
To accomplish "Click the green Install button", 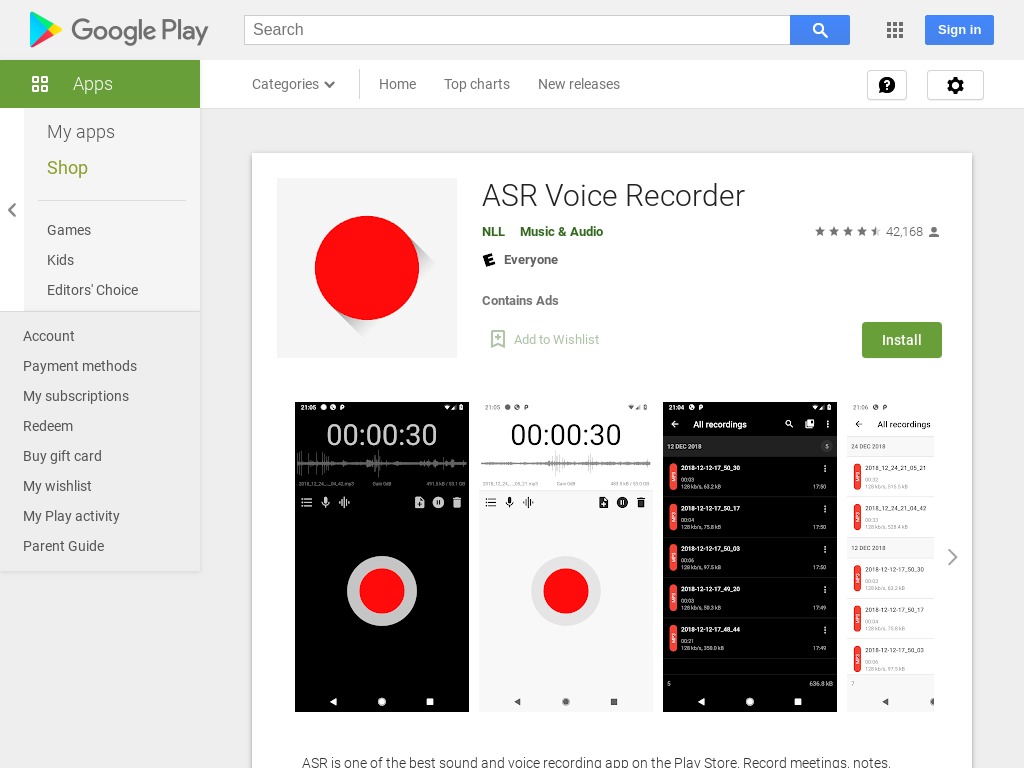I will tap(901, 340).
